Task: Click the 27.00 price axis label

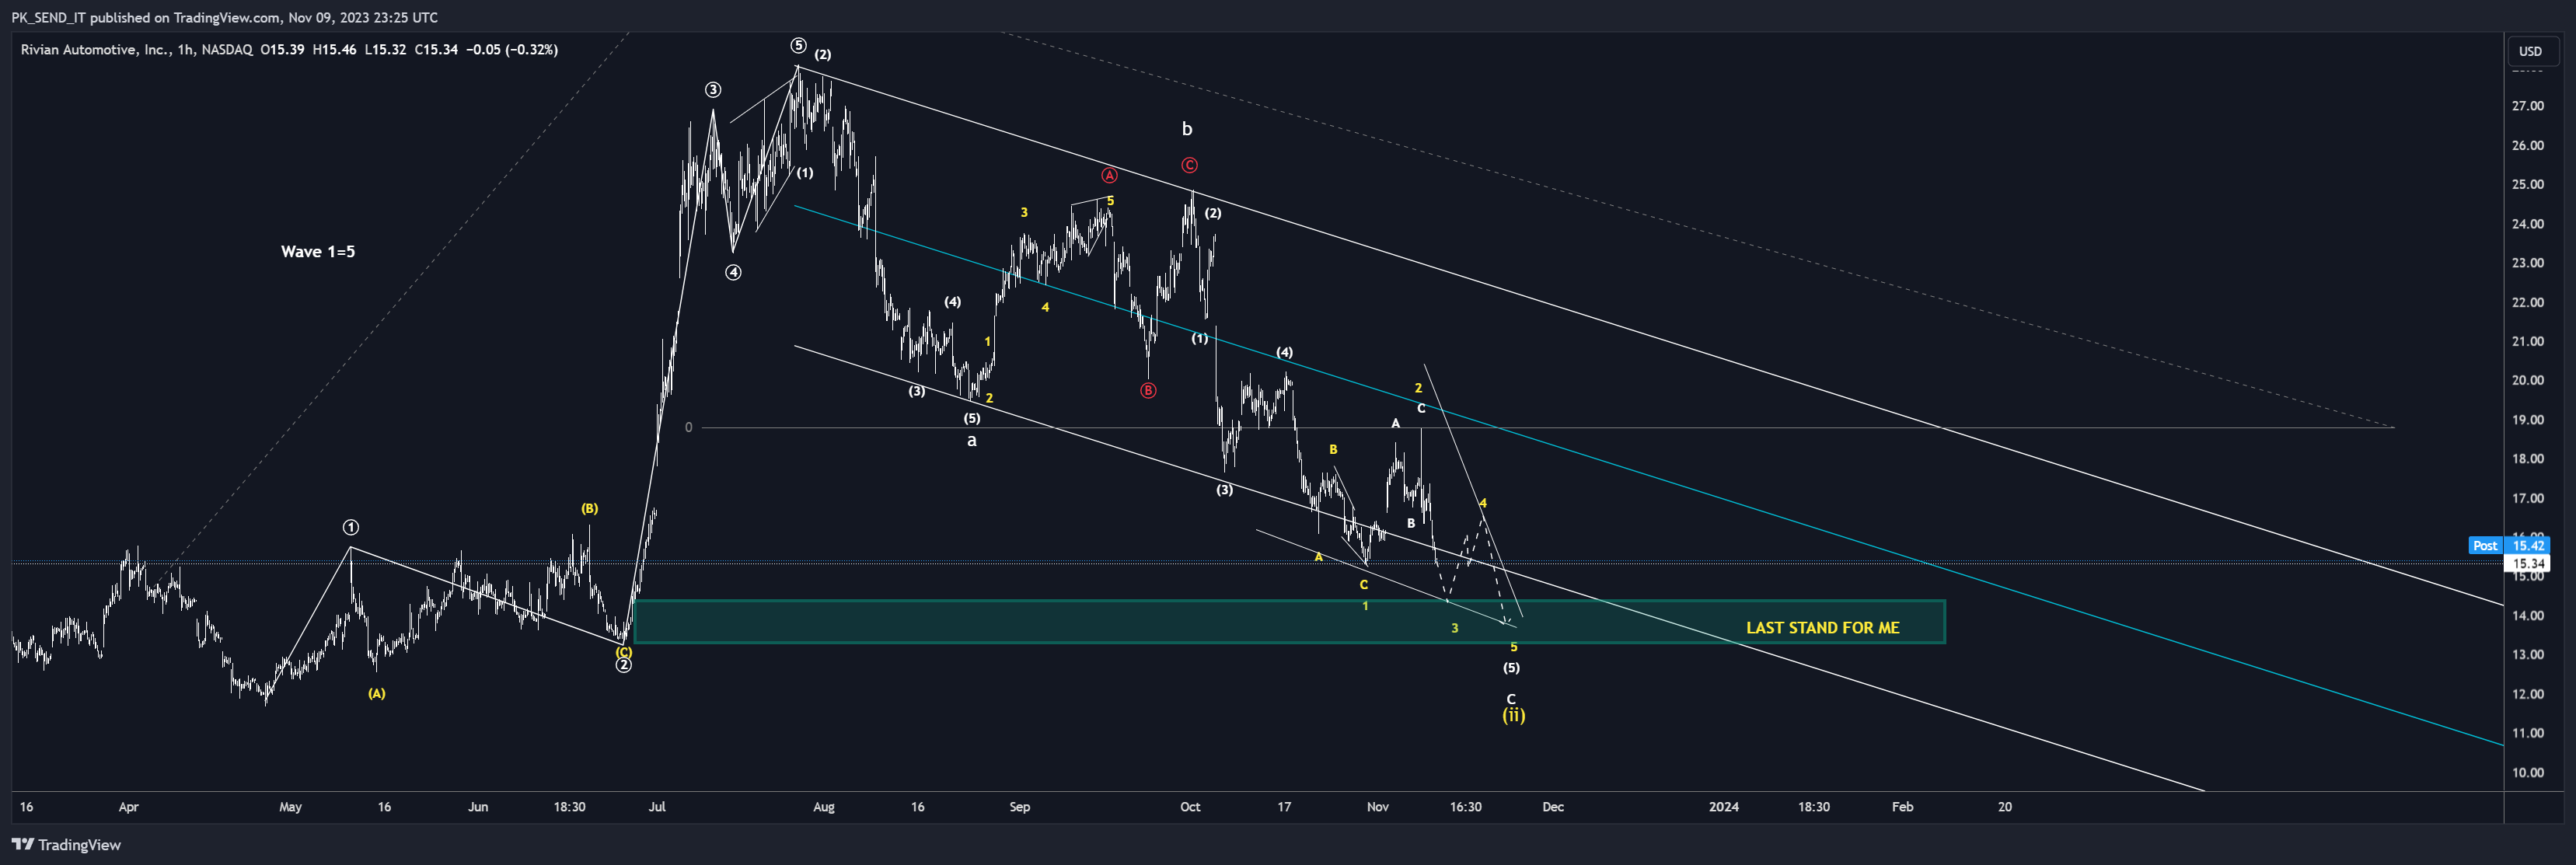Action: tap(2527, 106)
